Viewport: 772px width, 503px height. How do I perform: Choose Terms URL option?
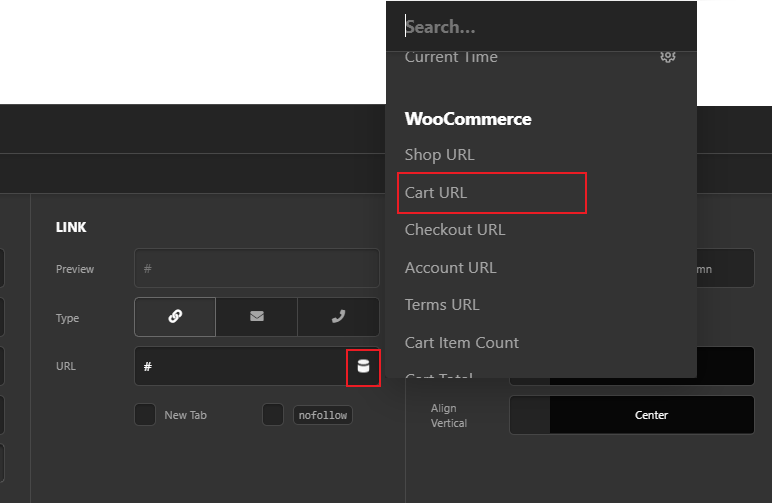click(x=442, y=305)
